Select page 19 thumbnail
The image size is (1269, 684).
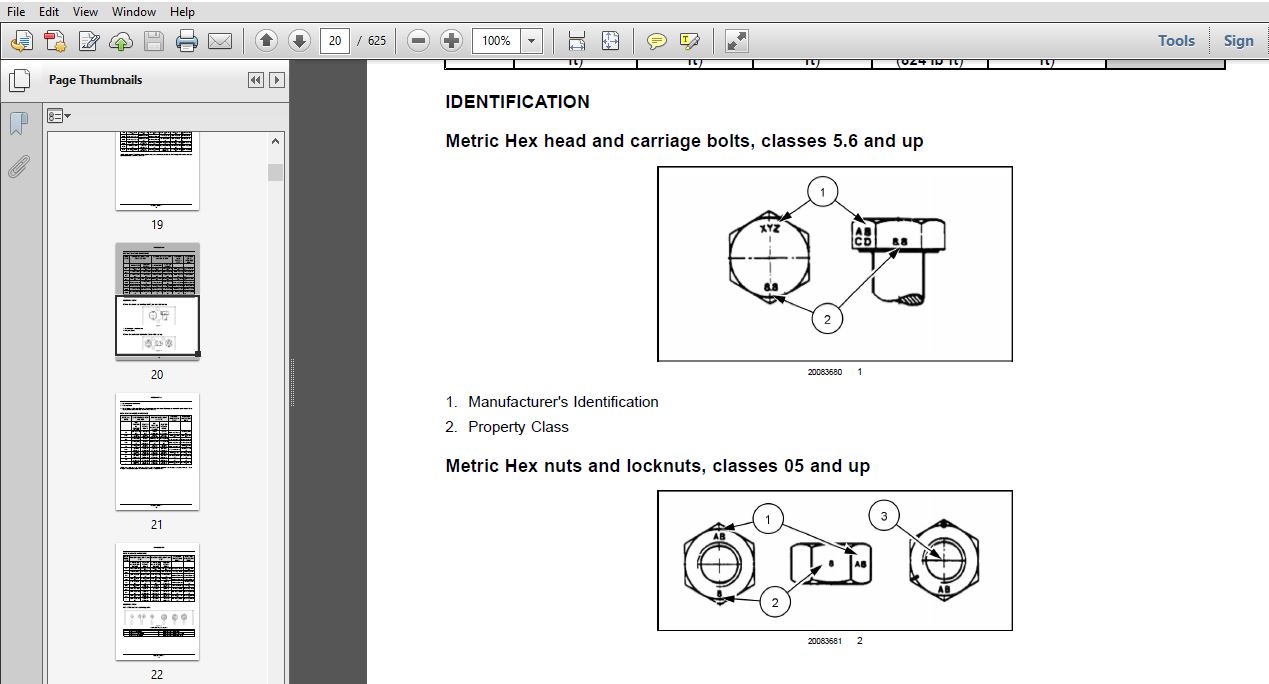click(157, 172)
